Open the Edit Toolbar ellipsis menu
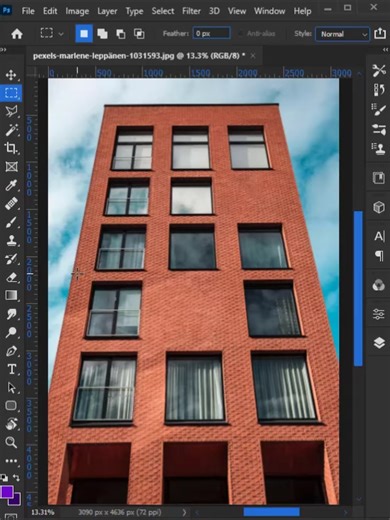The height and width of the screenshot is (520, 390). (x=11, y=461)
